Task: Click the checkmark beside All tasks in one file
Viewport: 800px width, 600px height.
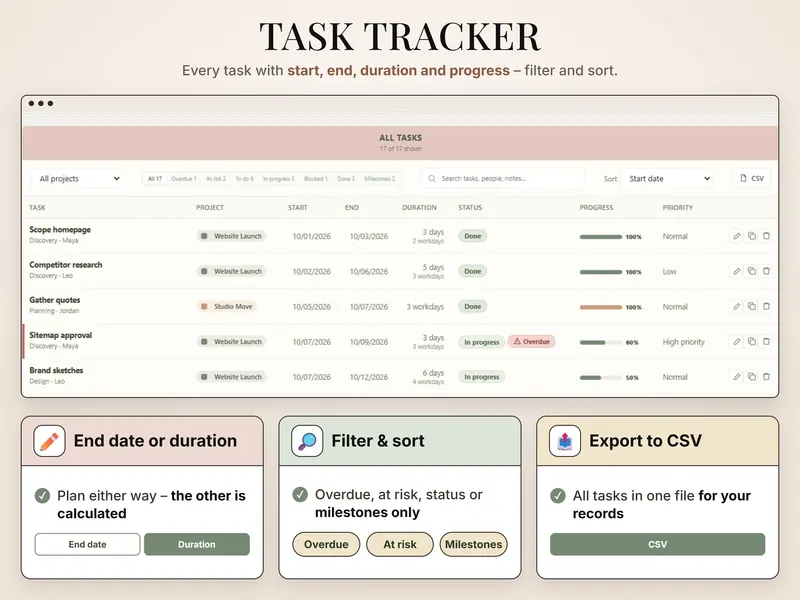Action: [x=558, y=495]
